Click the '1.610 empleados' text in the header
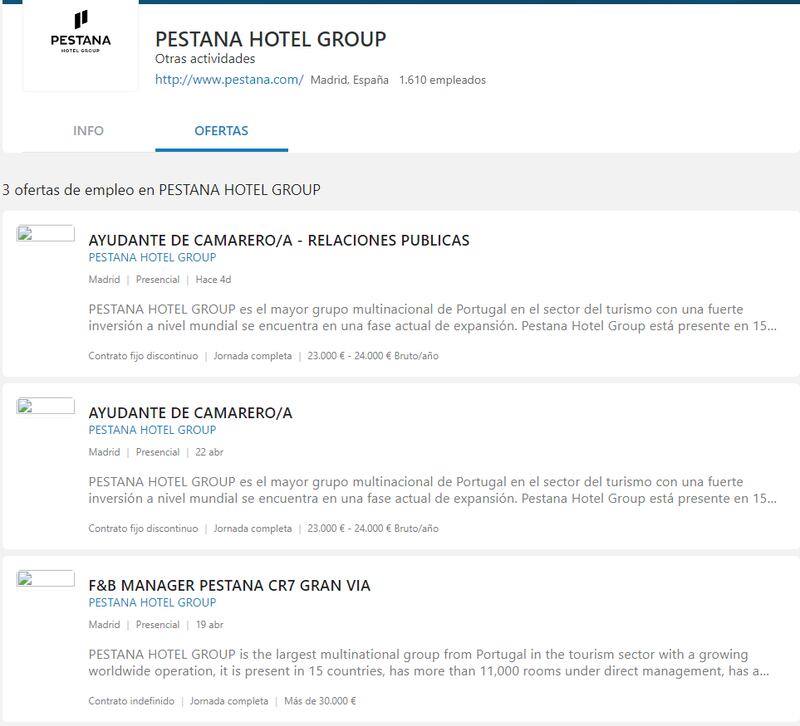Image resolution: width=800 pixels, height=726 pixels. pos(442,80)
